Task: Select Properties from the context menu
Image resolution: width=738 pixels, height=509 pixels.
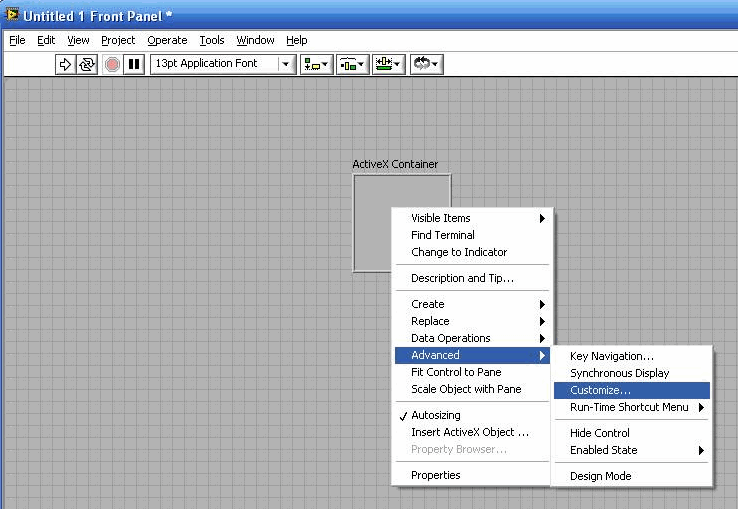Action: [x=435, y=475]
